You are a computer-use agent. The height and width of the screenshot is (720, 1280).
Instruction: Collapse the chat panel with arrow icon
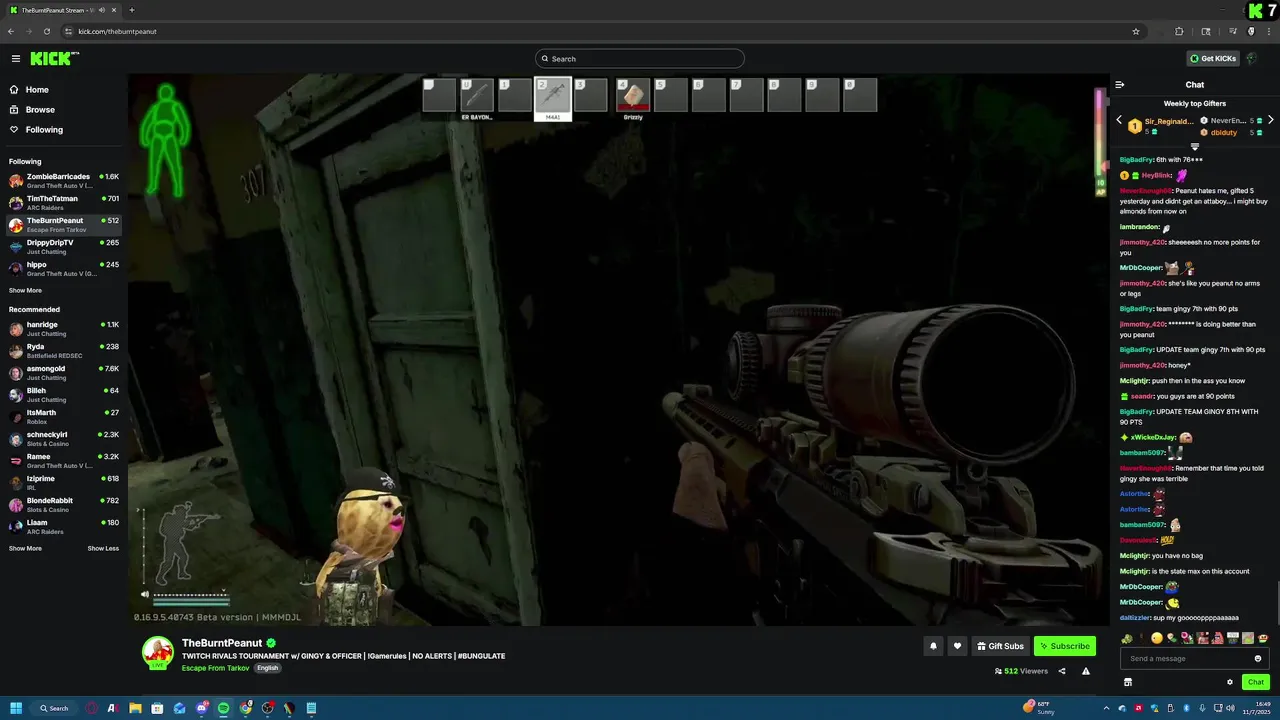pyautogui.click(x=1120, y=85)
